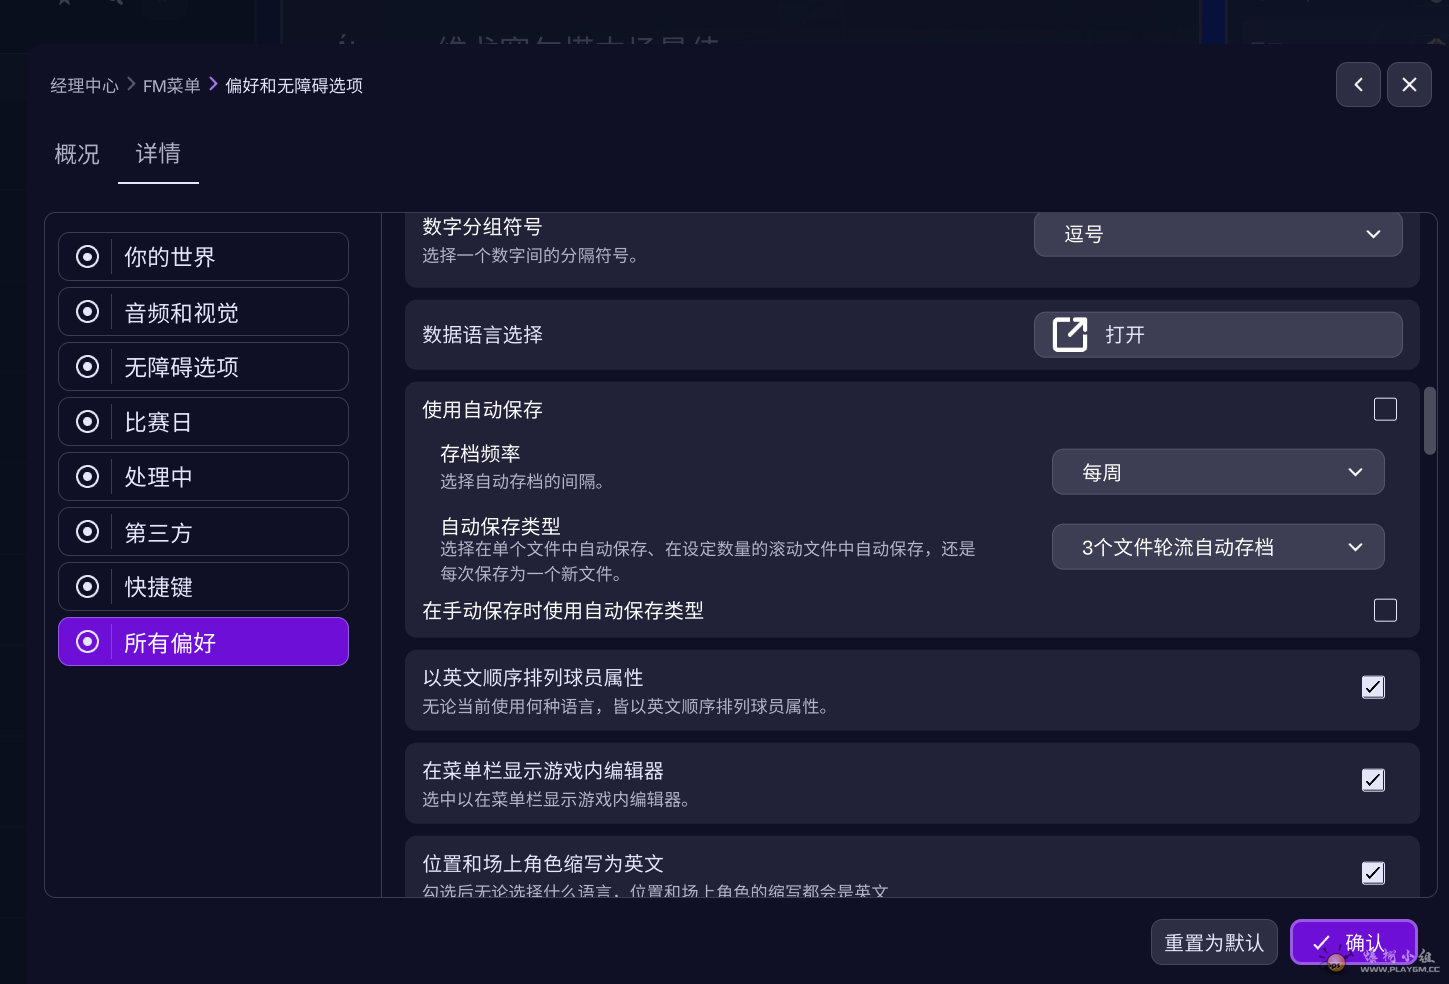The image size is (1449, 984).
Task: Disable 在菜单栏显示游戏内编辑器
Action: point(1372,780)
